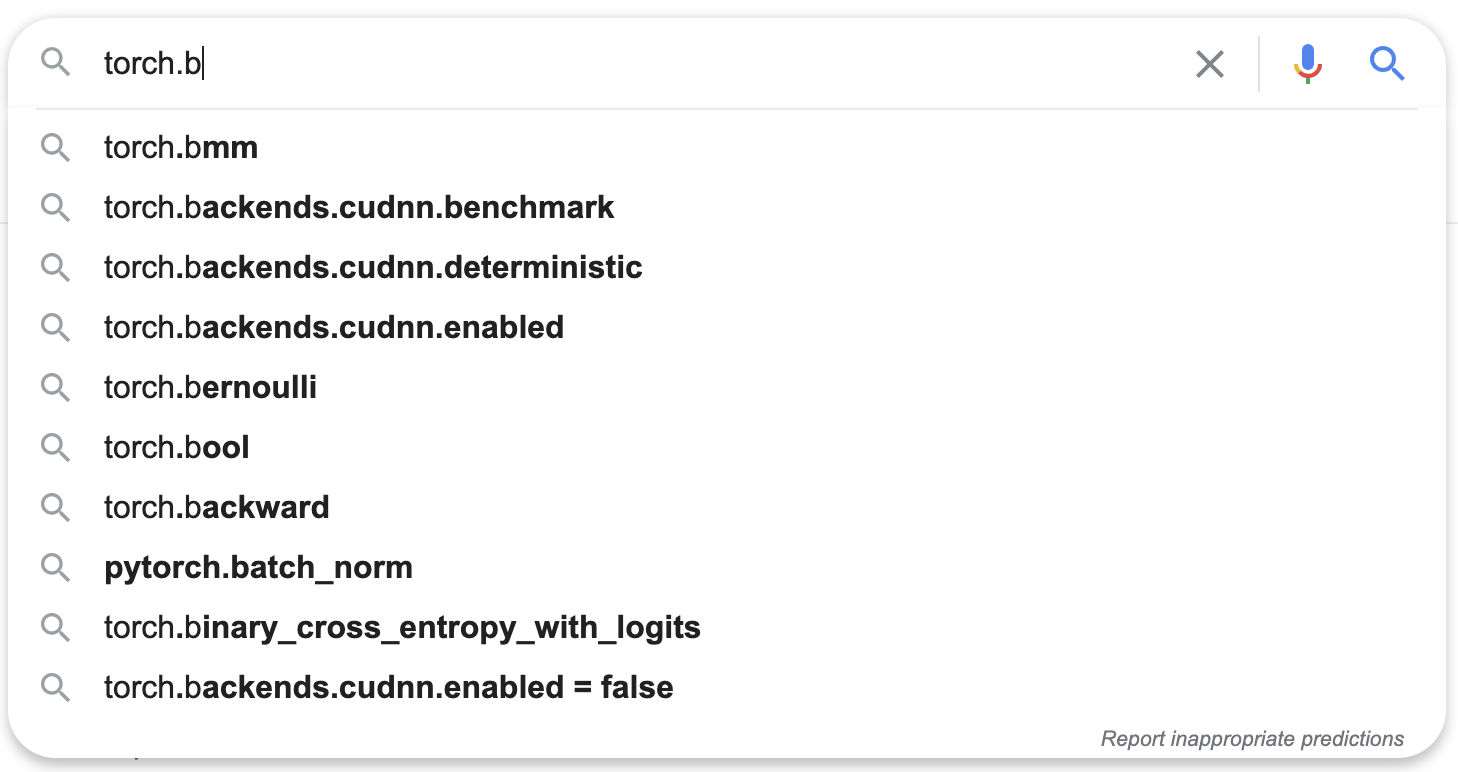Viewport: 1458px width, 772px height.
Task: Click the gray search icon left of the input
Action: click(56, 64)
